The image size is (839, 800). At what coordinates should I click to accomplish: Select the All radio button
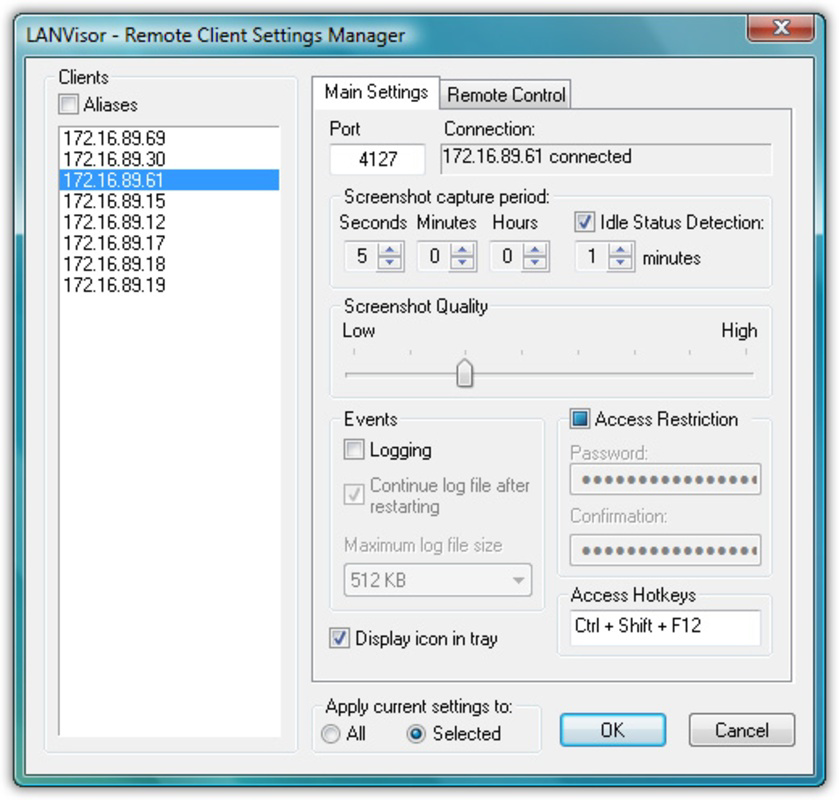coord(331,733)
